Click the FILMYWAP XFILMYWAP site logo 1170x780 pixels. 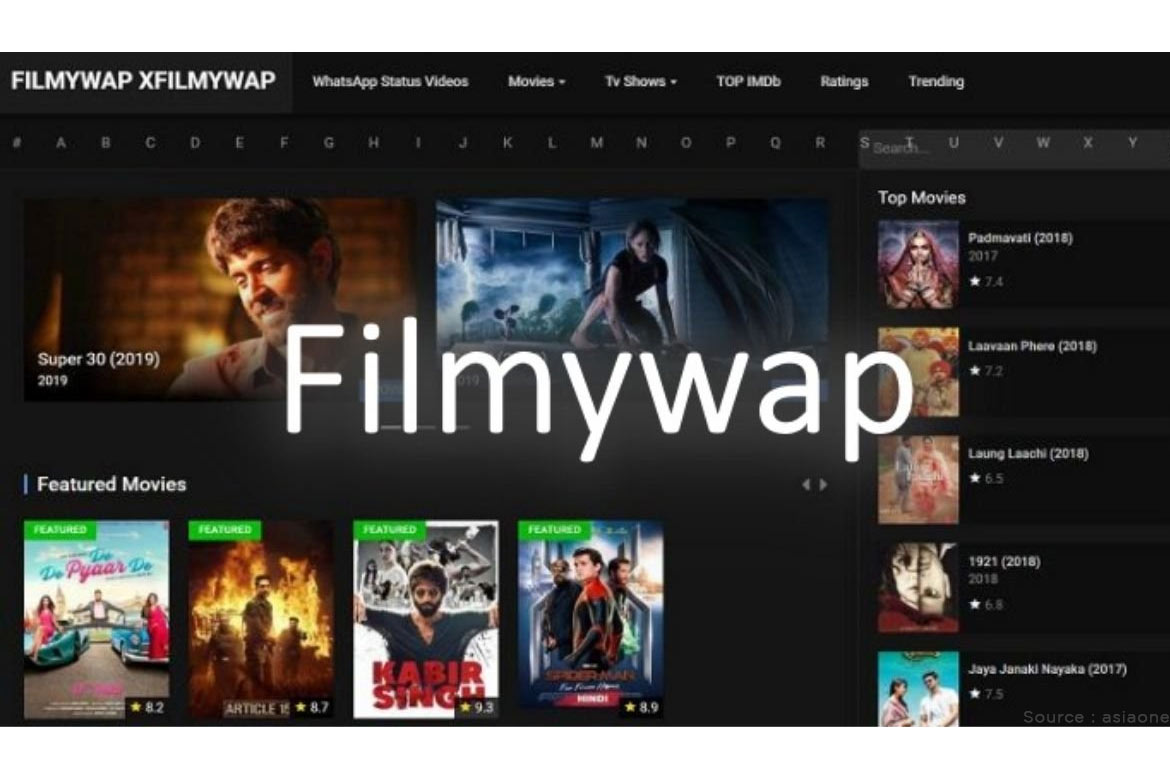[143, 81]
